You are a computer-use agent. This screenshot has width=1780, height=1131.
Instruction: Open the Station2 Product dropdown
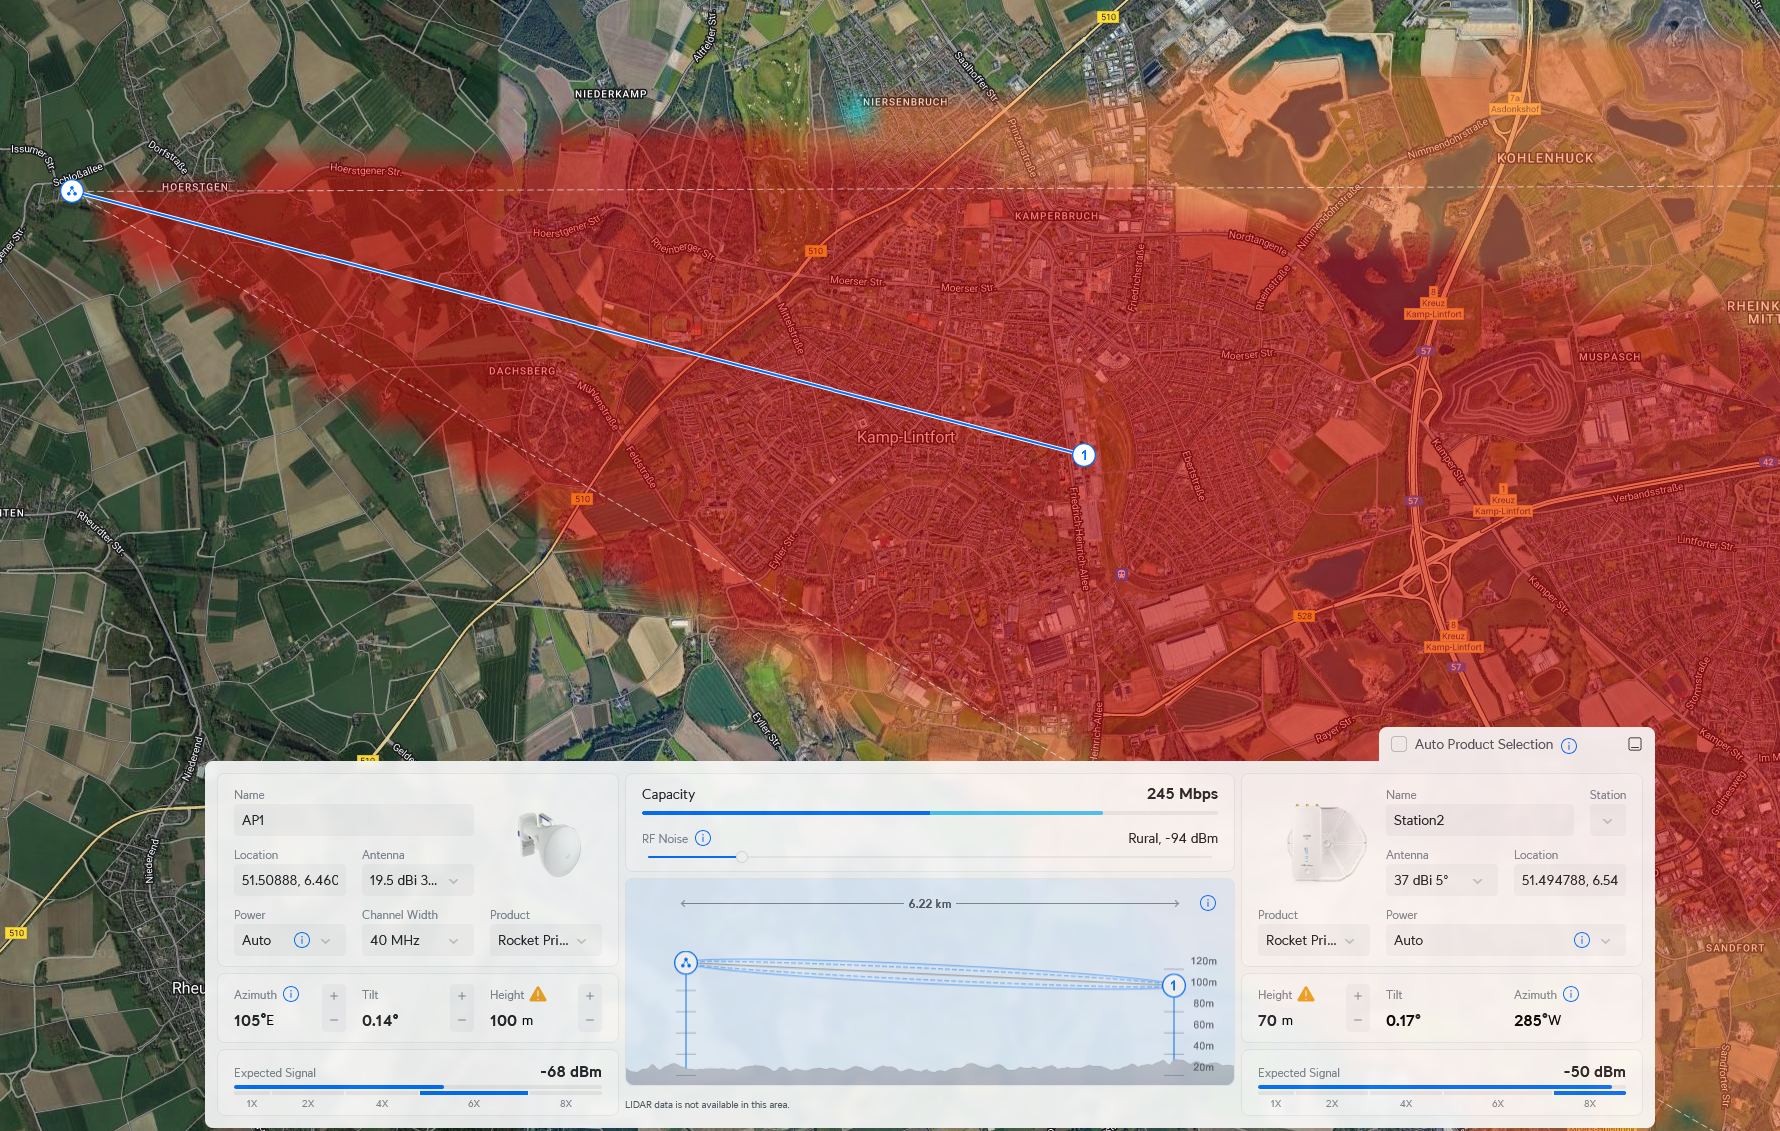pyautogui.click(x=1311, y=940)
